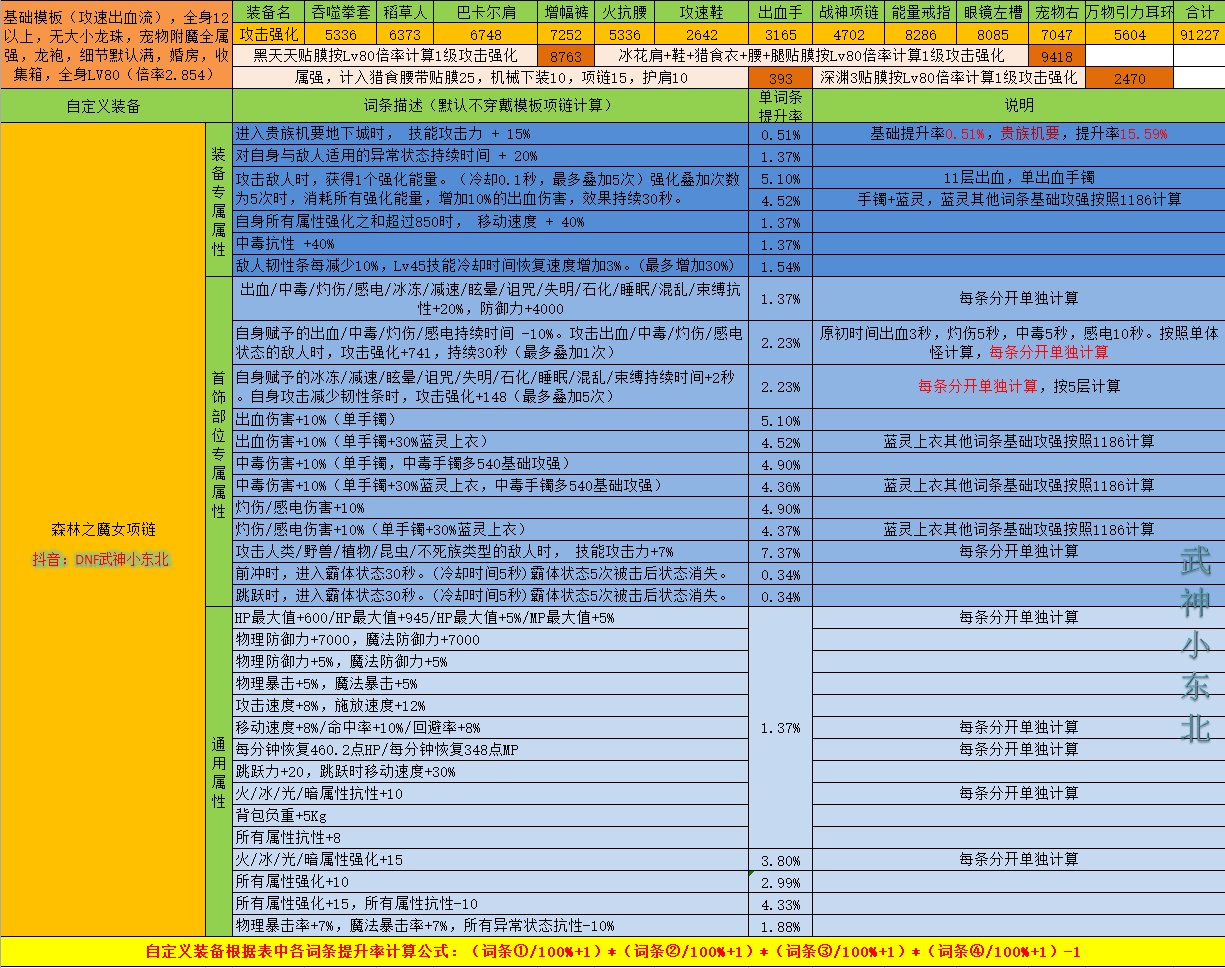The width and height of the screenshot is (1225, 968).
Task: Select the 万物引力耳环 column header
Action: [x=1128, y=12]
